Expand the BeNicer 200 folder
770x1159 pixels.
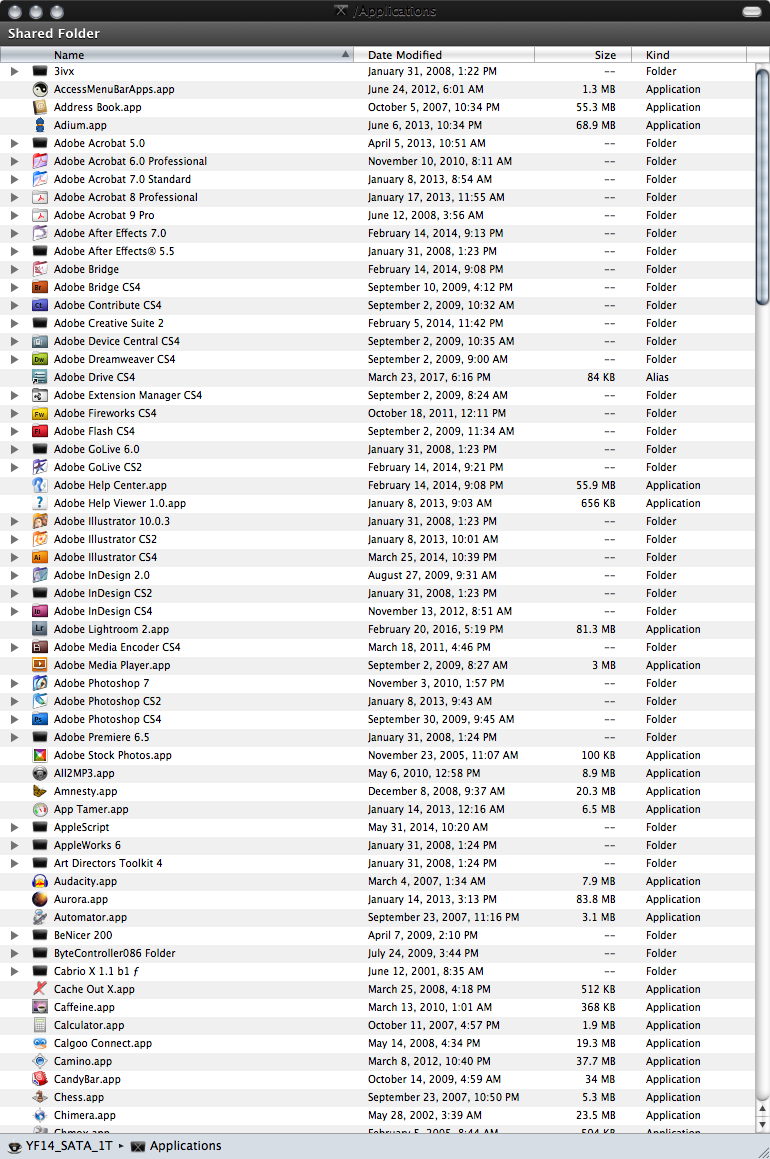point(14,935)
